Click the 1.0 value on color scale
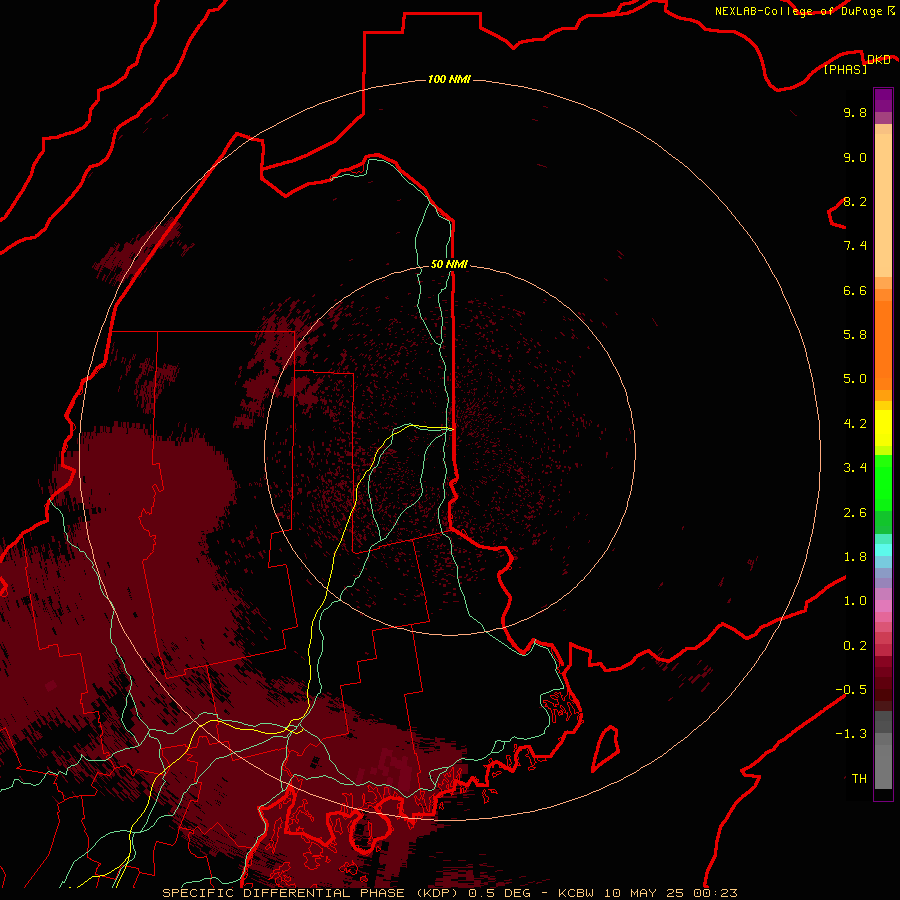Screen dimensions: 900x900 855,601
